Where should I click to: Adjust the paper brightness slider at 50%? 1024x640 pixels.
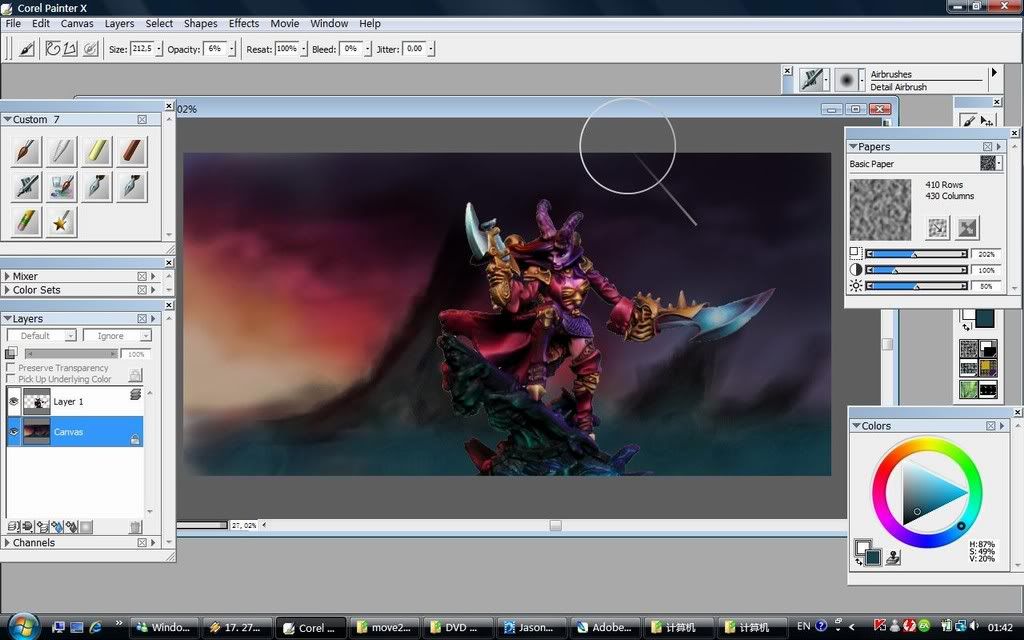click(x=916, y=286)
